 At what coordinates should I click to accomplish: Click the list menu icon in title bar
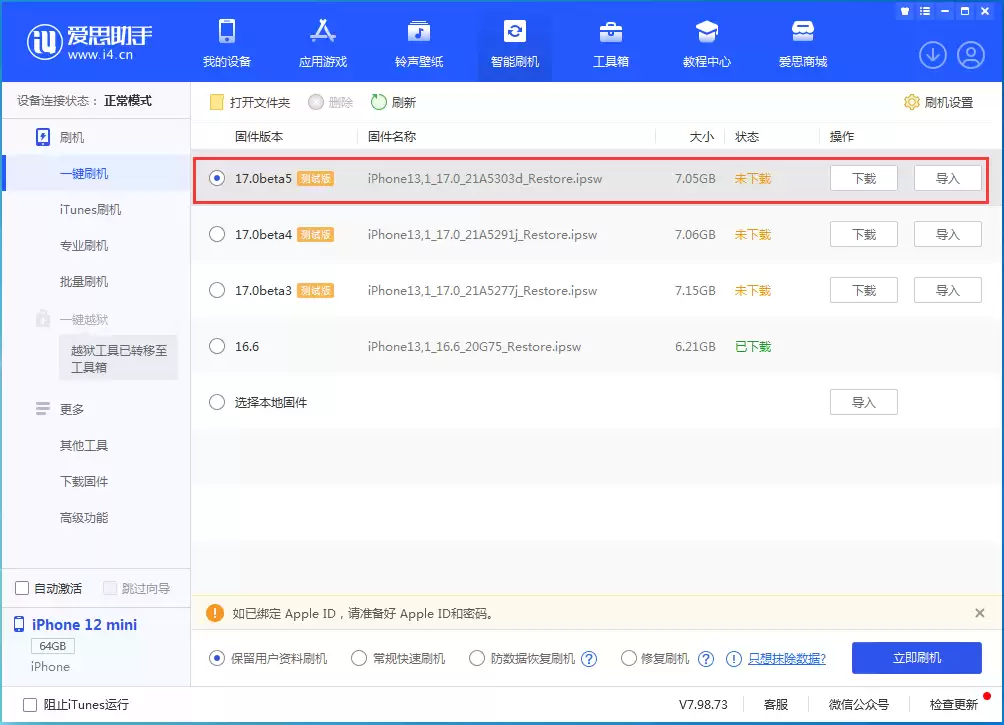925,11
